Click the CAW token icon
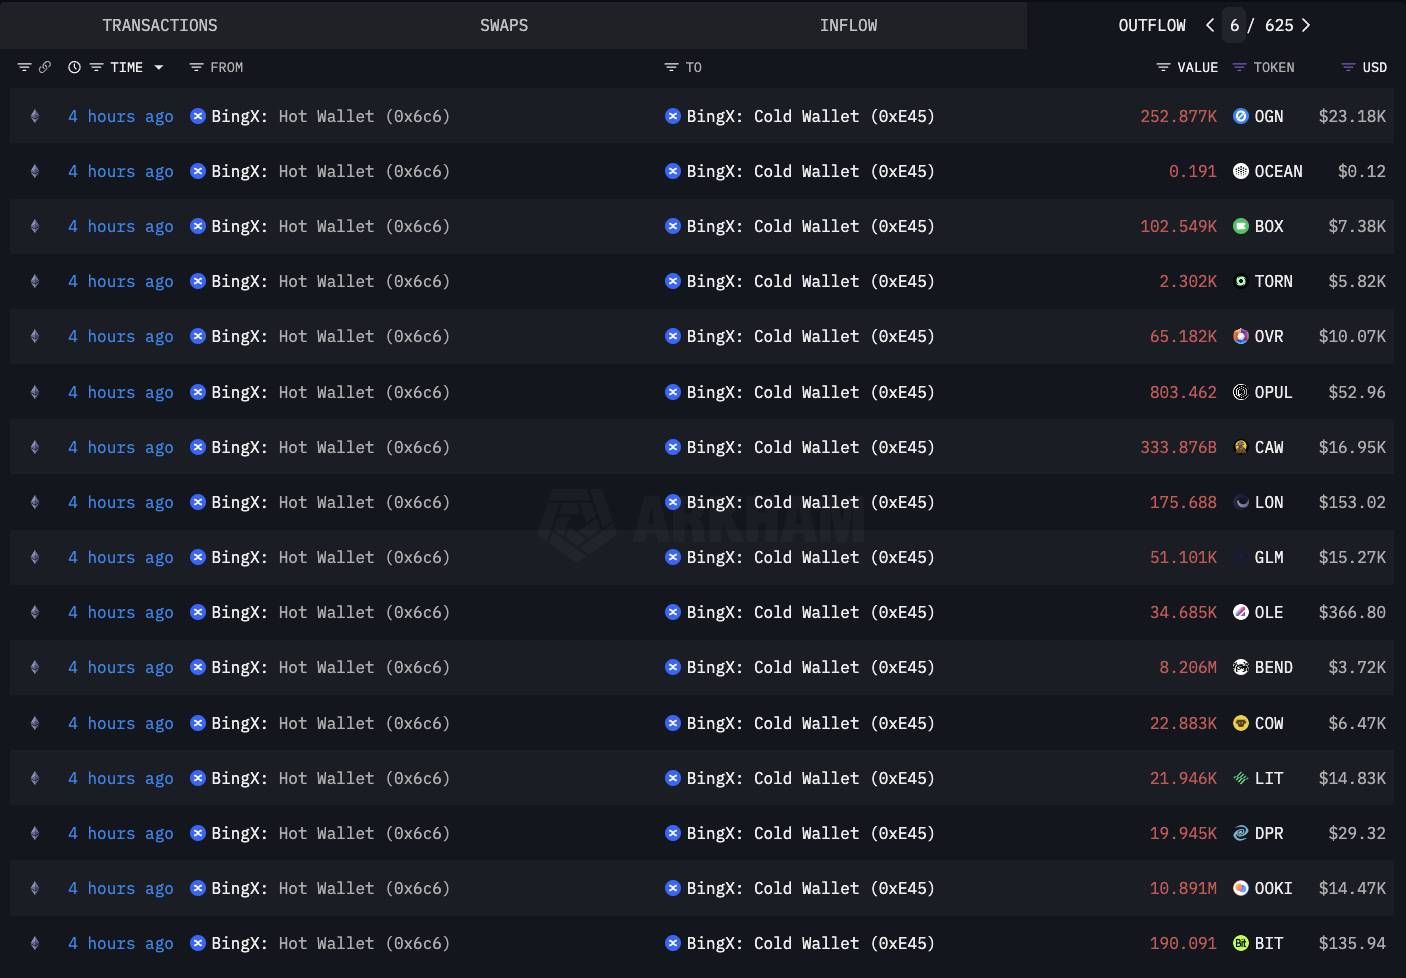This screenshot has height=978, width=1406. tap(1241, 447)
